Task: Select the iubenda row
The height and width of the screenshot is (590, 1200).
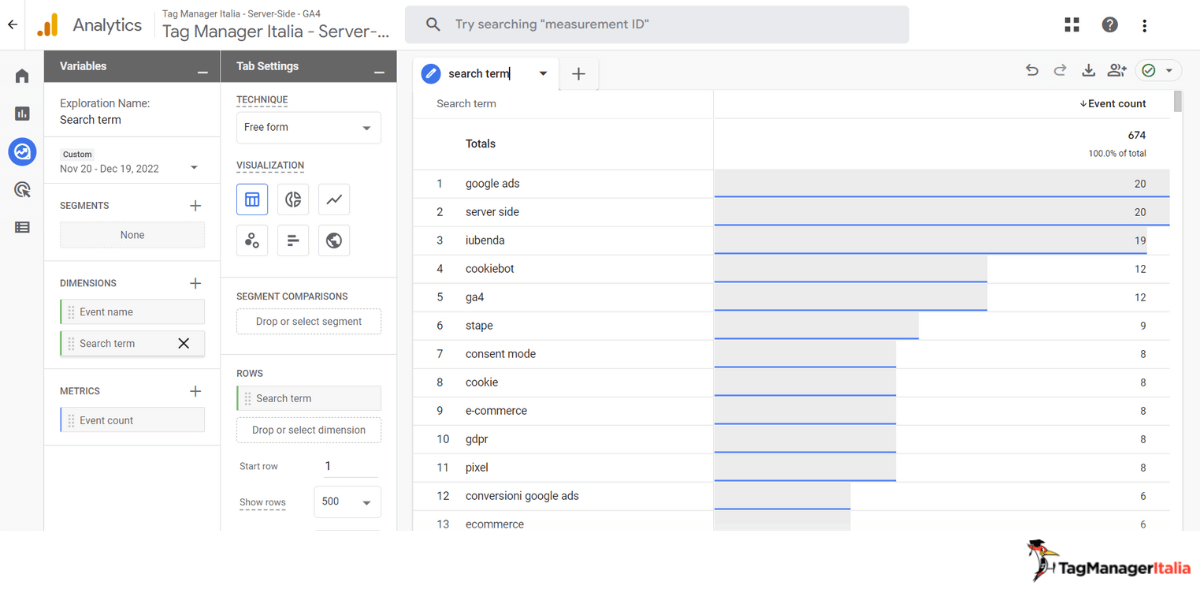Action: pyautogui.click(x=791, y=240)
